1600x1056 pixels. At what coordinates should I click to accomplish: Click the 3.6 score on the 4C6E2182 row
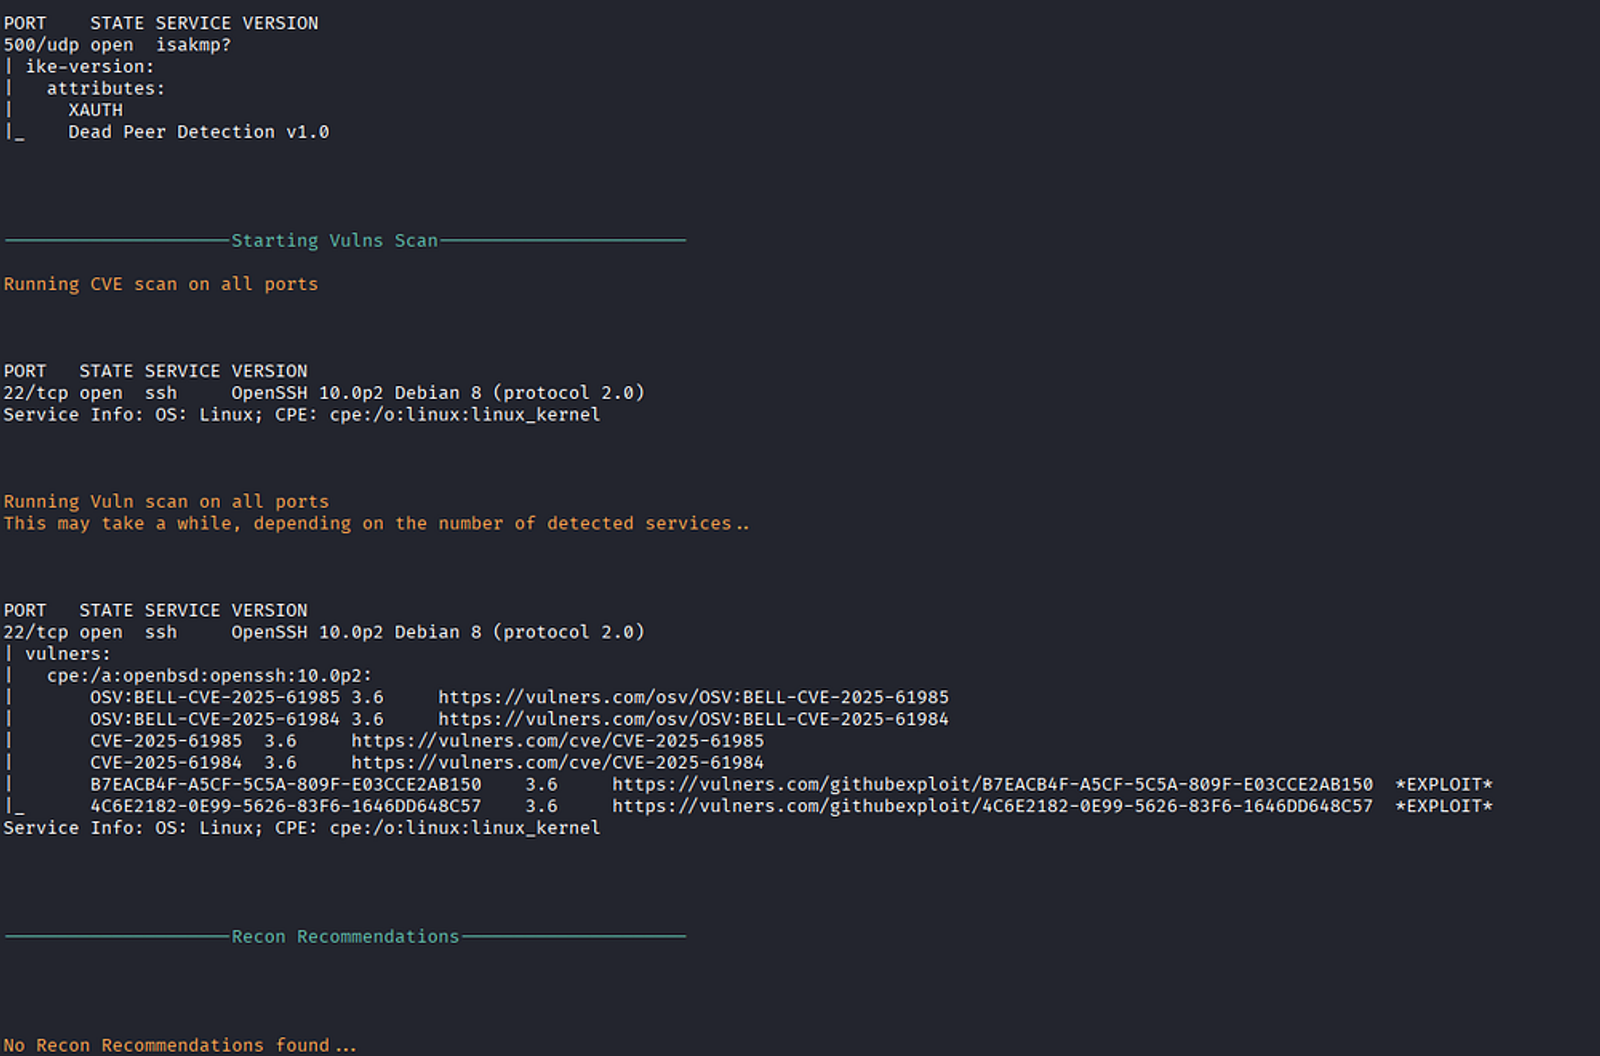542,807
